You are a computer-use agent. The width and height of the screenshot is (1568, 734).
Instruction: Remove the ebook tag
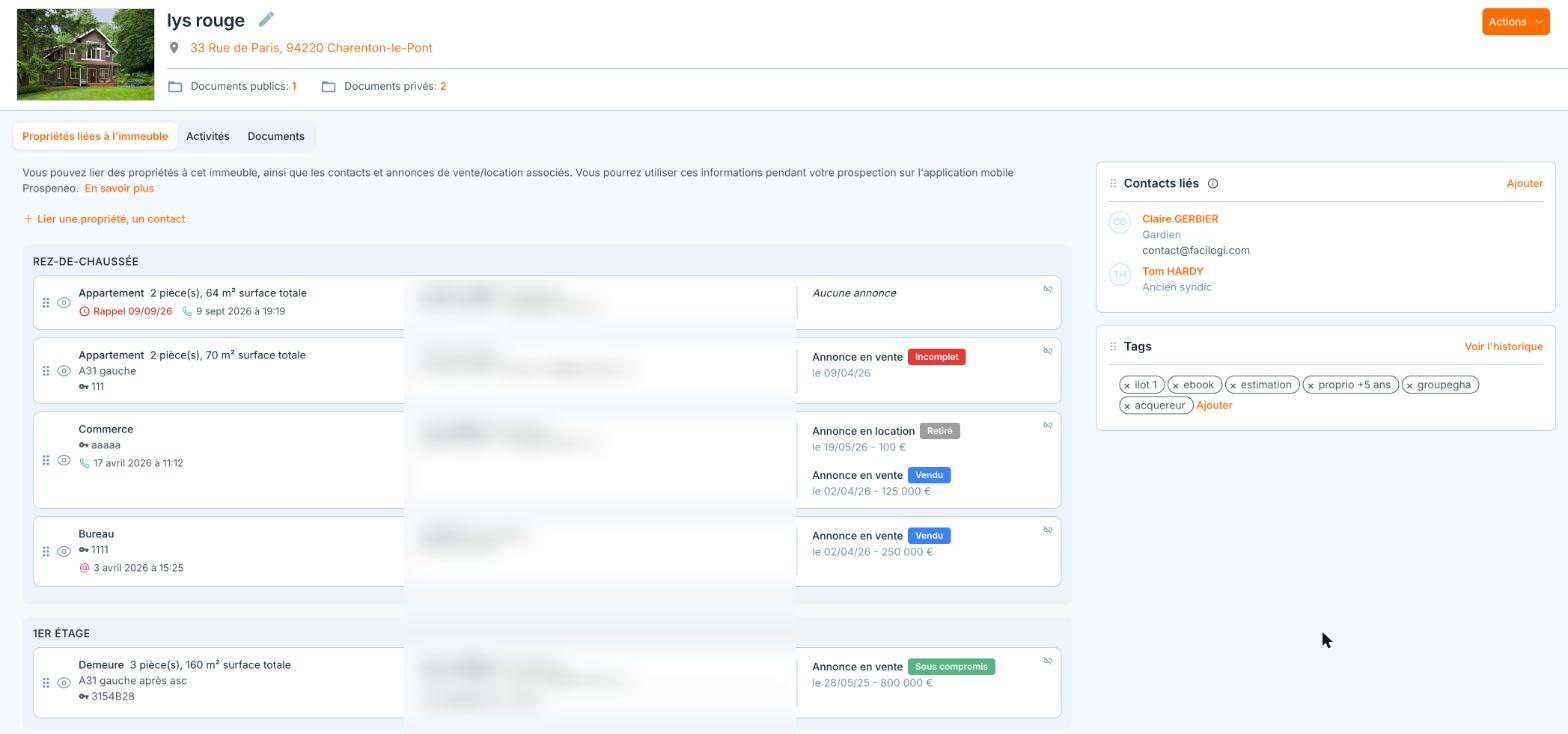[x=1176, y=386]
